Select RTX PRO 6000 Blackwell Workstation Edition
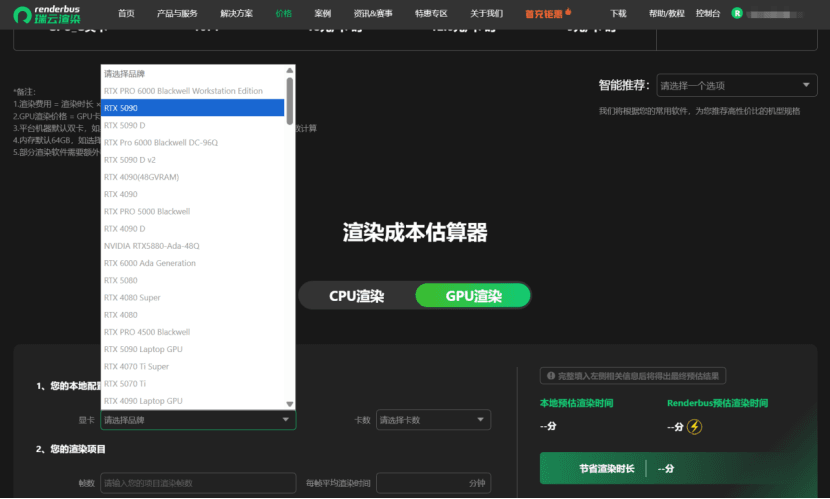This screenshot has width=830, height=499. point(193,91)
